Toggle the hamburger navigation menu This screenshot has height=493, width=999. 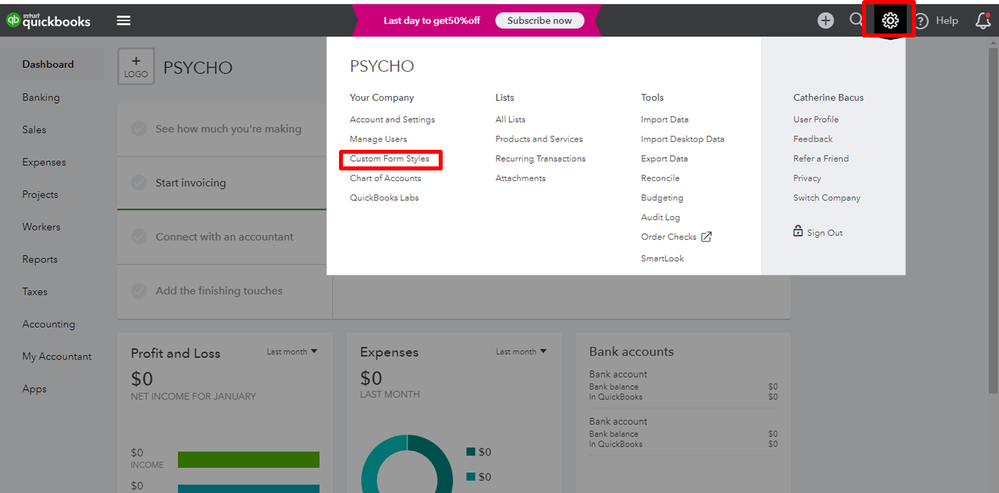pos(123,20)
